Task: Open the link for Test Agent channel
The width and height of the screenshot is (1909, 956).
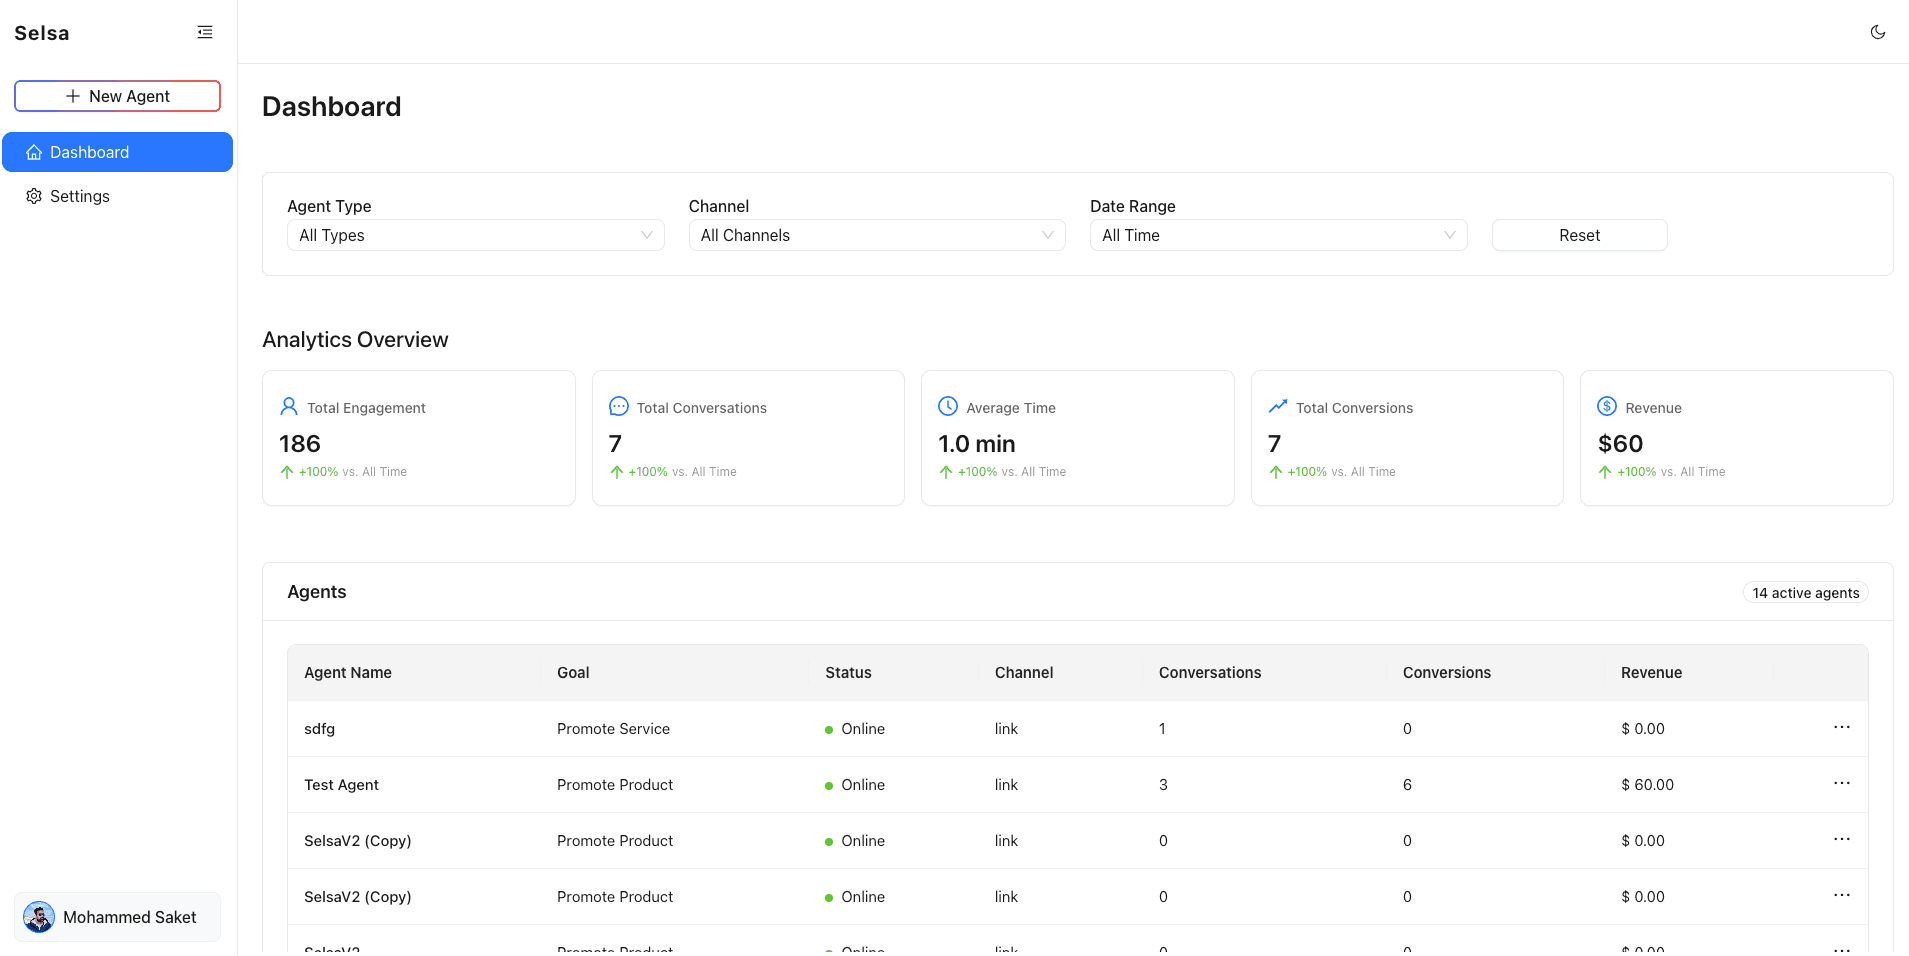Action: tap(1005, 784)
